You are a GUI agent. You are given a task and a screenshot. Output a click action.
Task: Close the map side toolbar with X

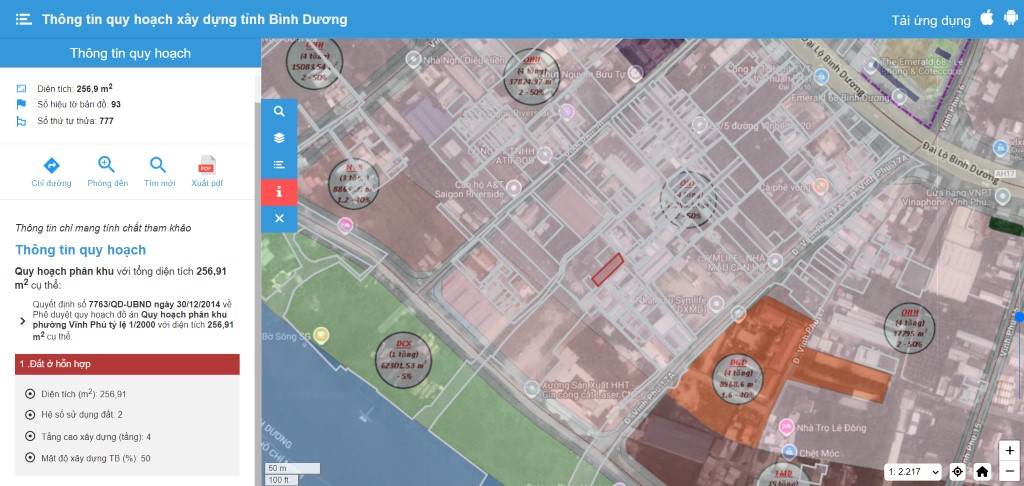(279, 218)
